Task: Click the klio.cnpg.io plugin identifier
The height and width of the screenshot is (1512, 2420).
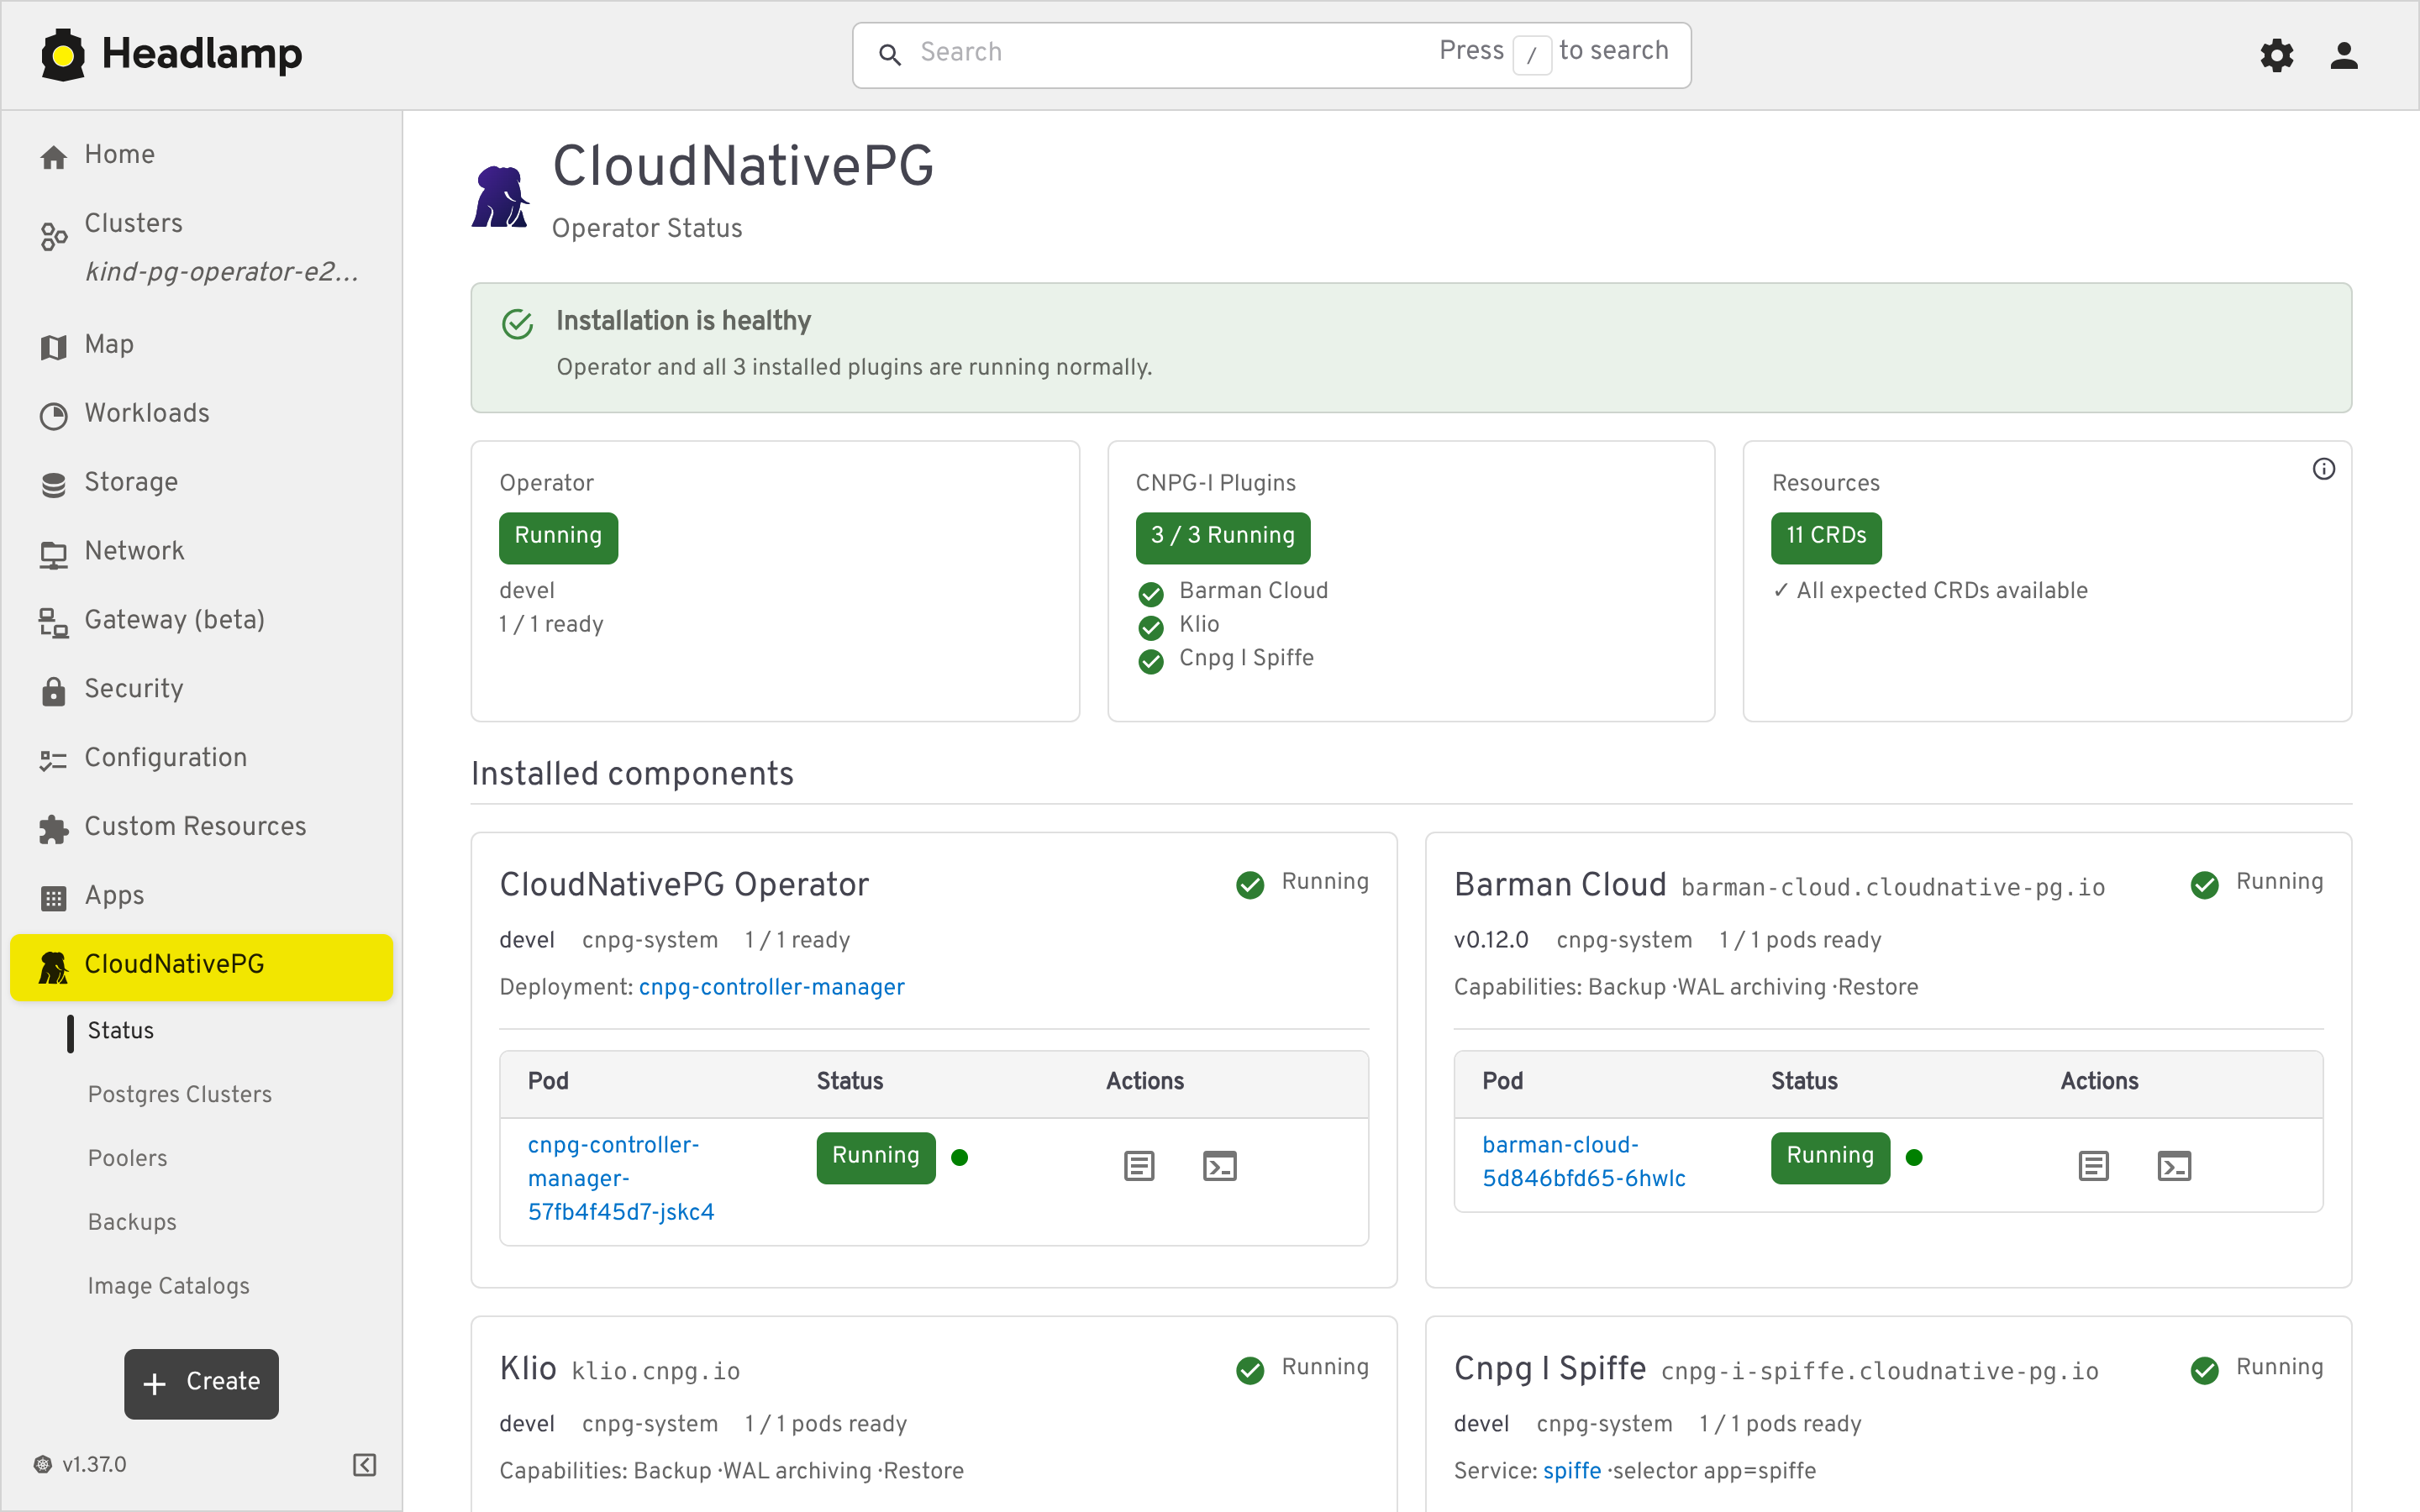Action: [x=655, y=1371]
